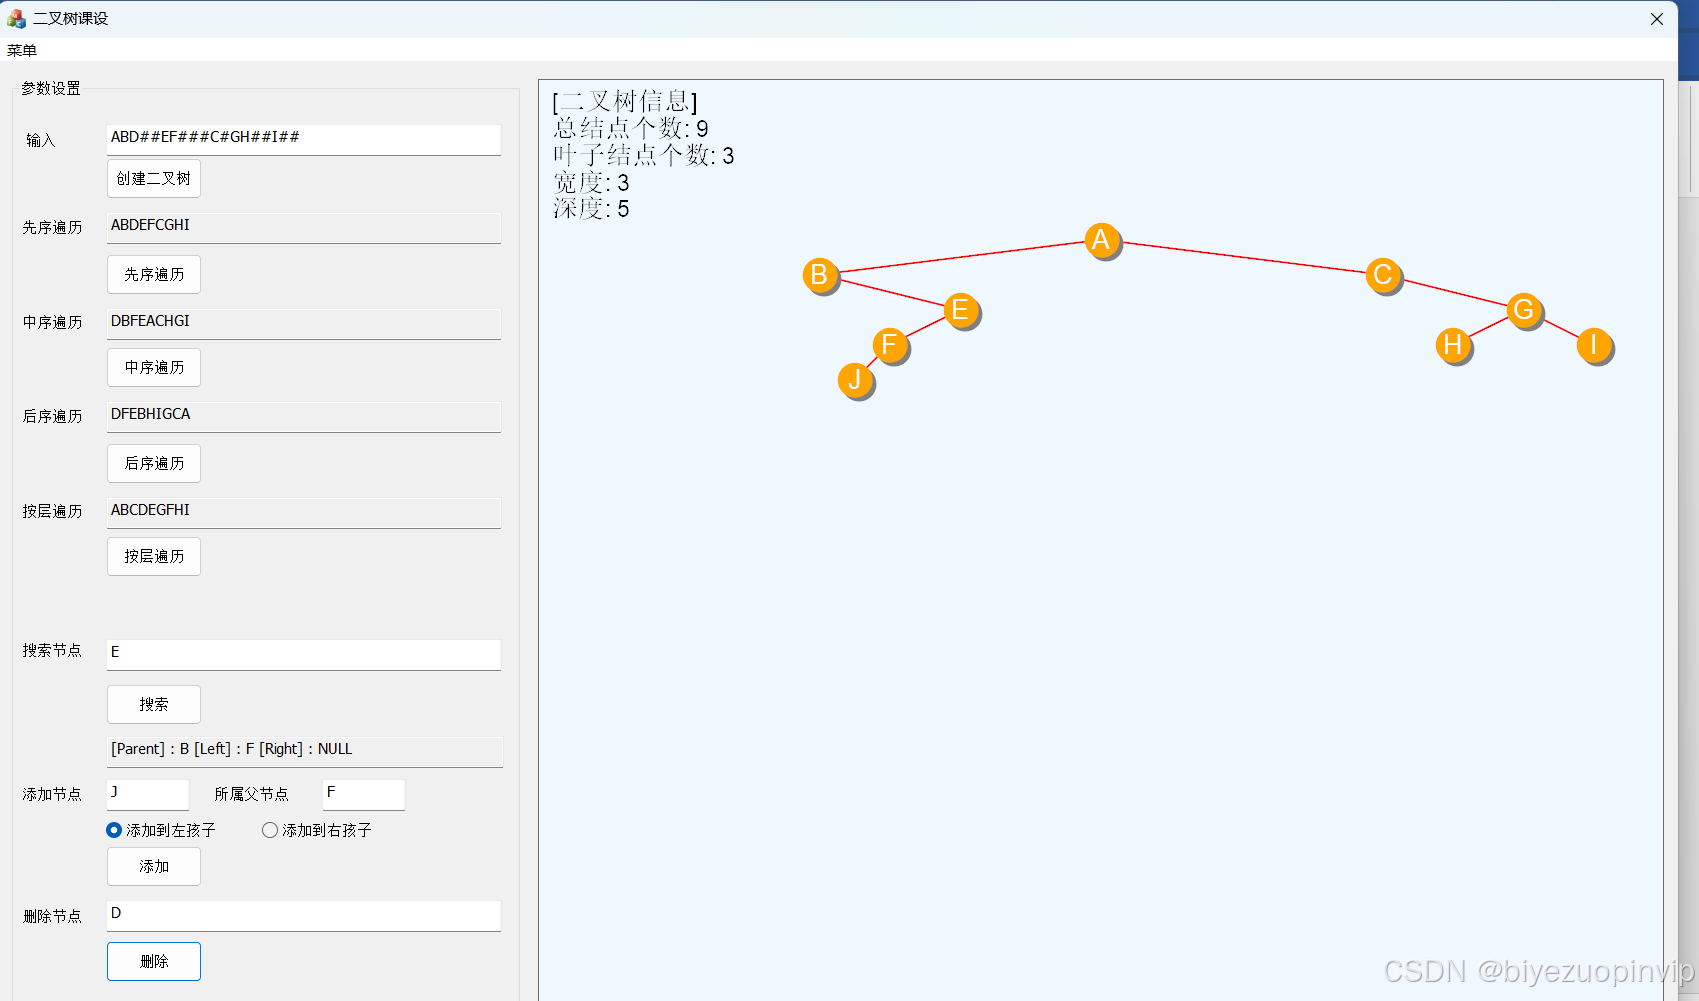Close the 二叉树课设 window
Viewport: 1699px width, 1001px height.
click(1657, 19)
